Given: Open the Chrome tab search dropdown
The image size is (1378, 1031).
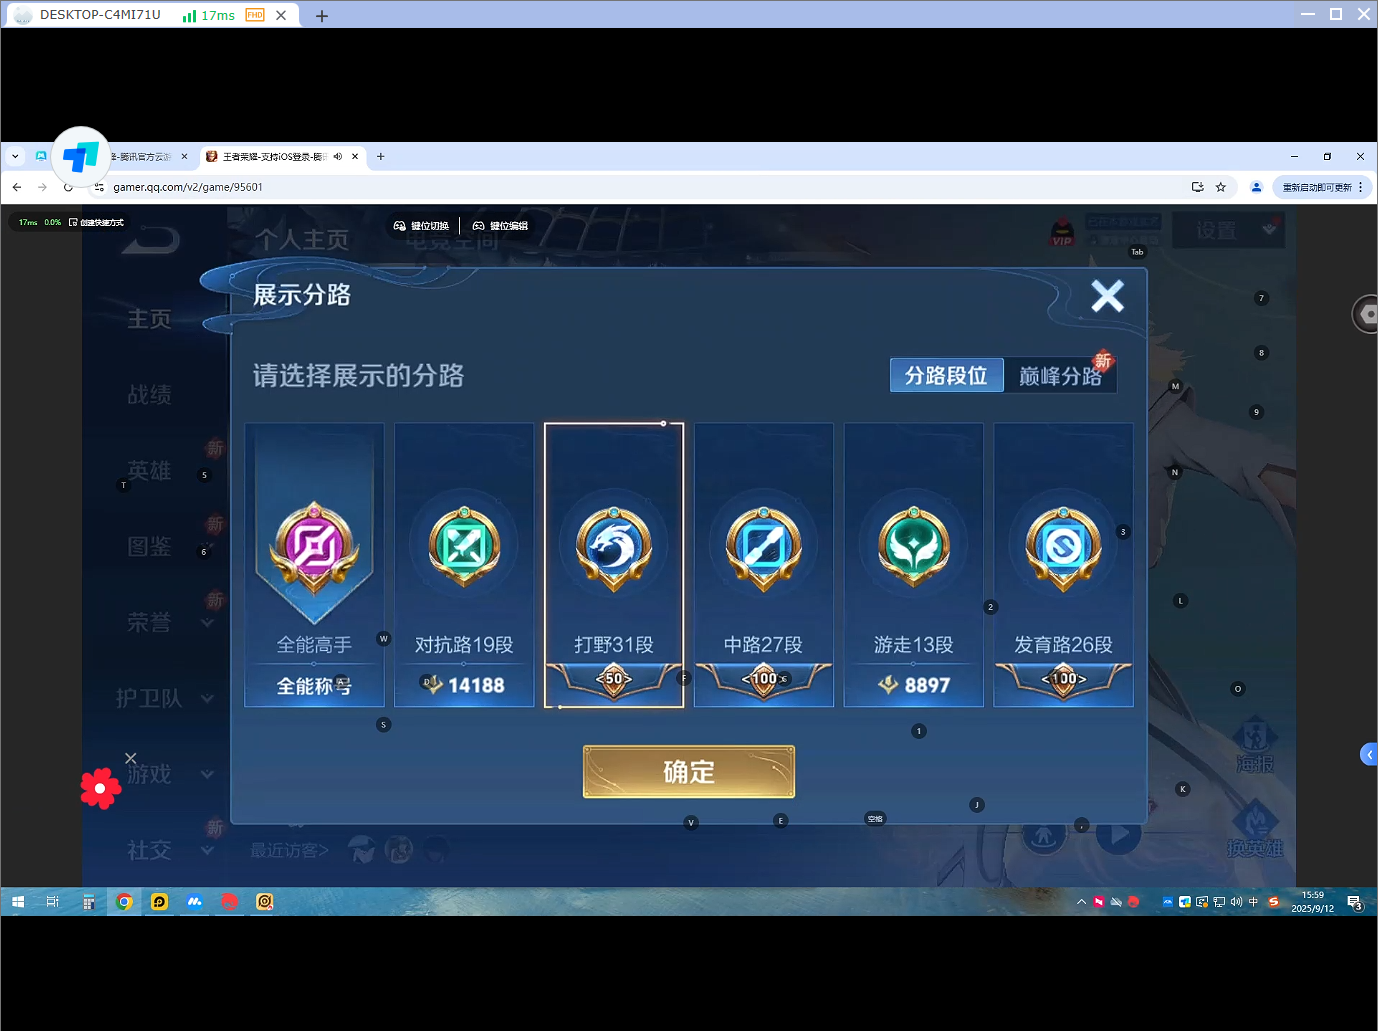Looking at the screenshot, I should pyautogui.click(x=15, y=156).
